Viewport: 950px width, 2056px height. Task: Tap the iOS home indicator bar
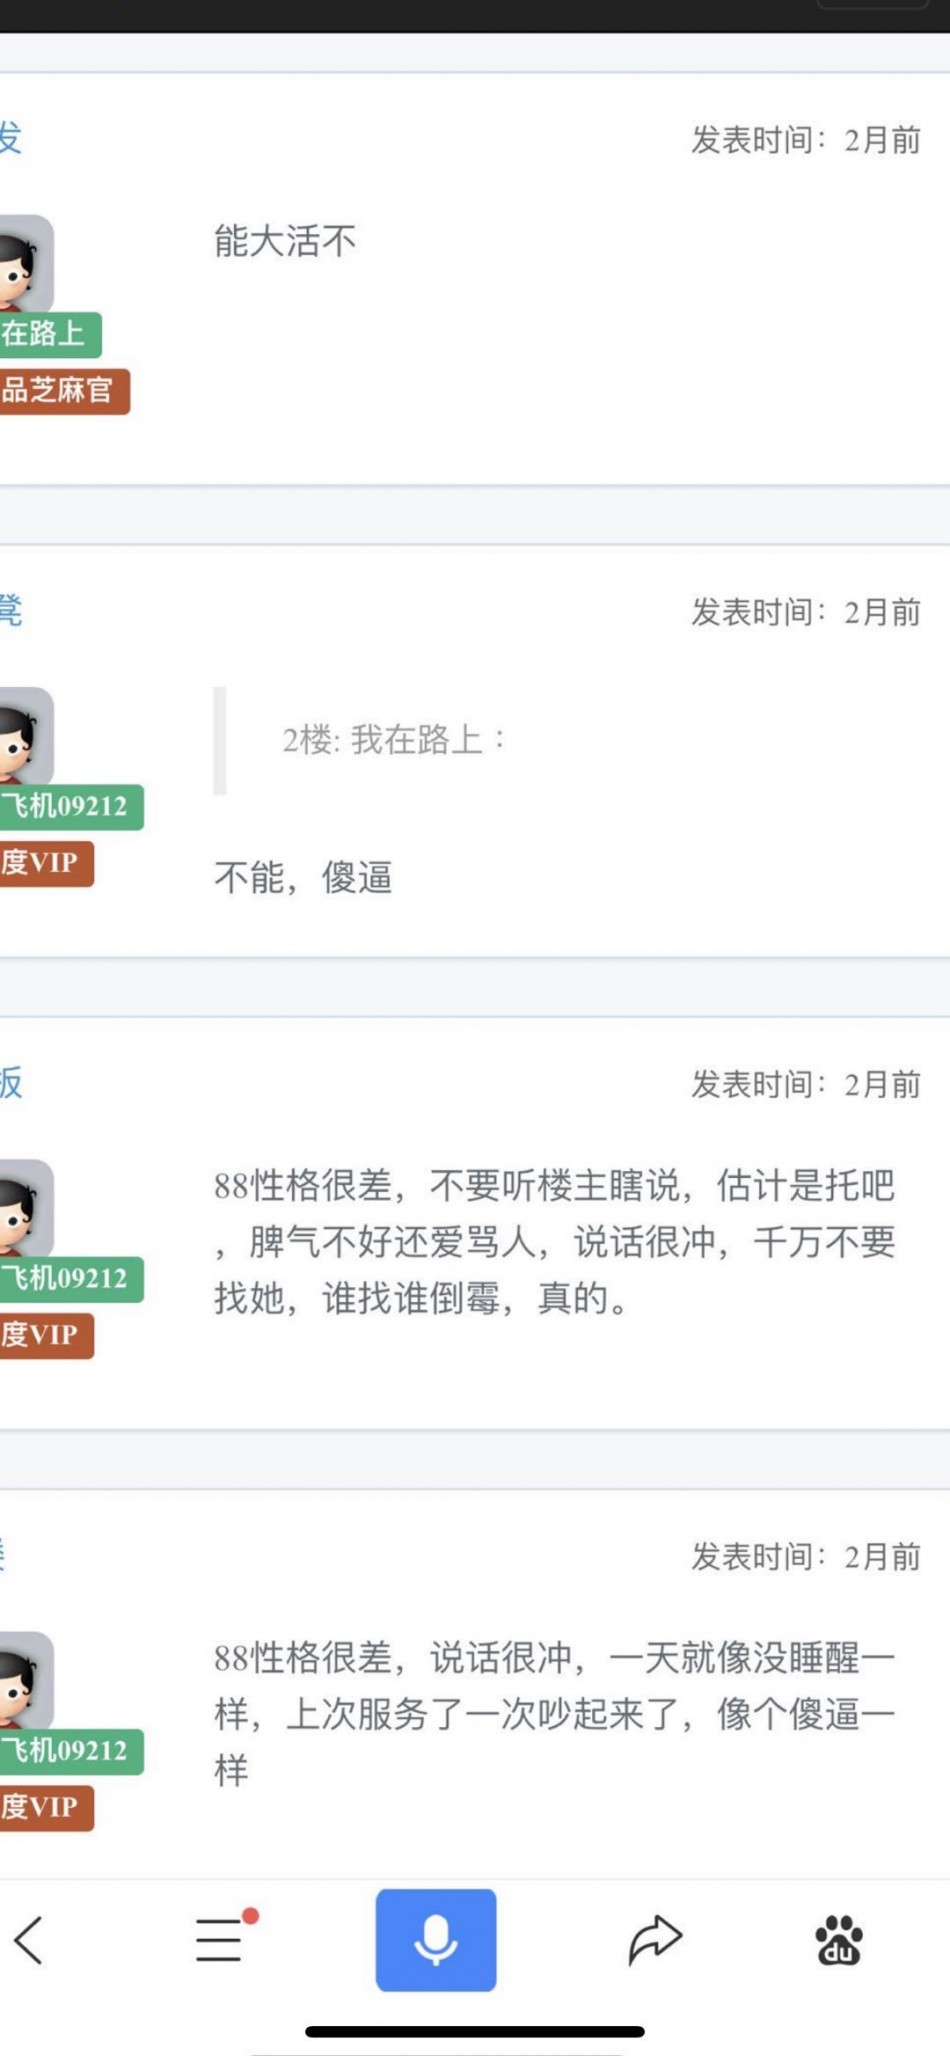(475, 2031)
